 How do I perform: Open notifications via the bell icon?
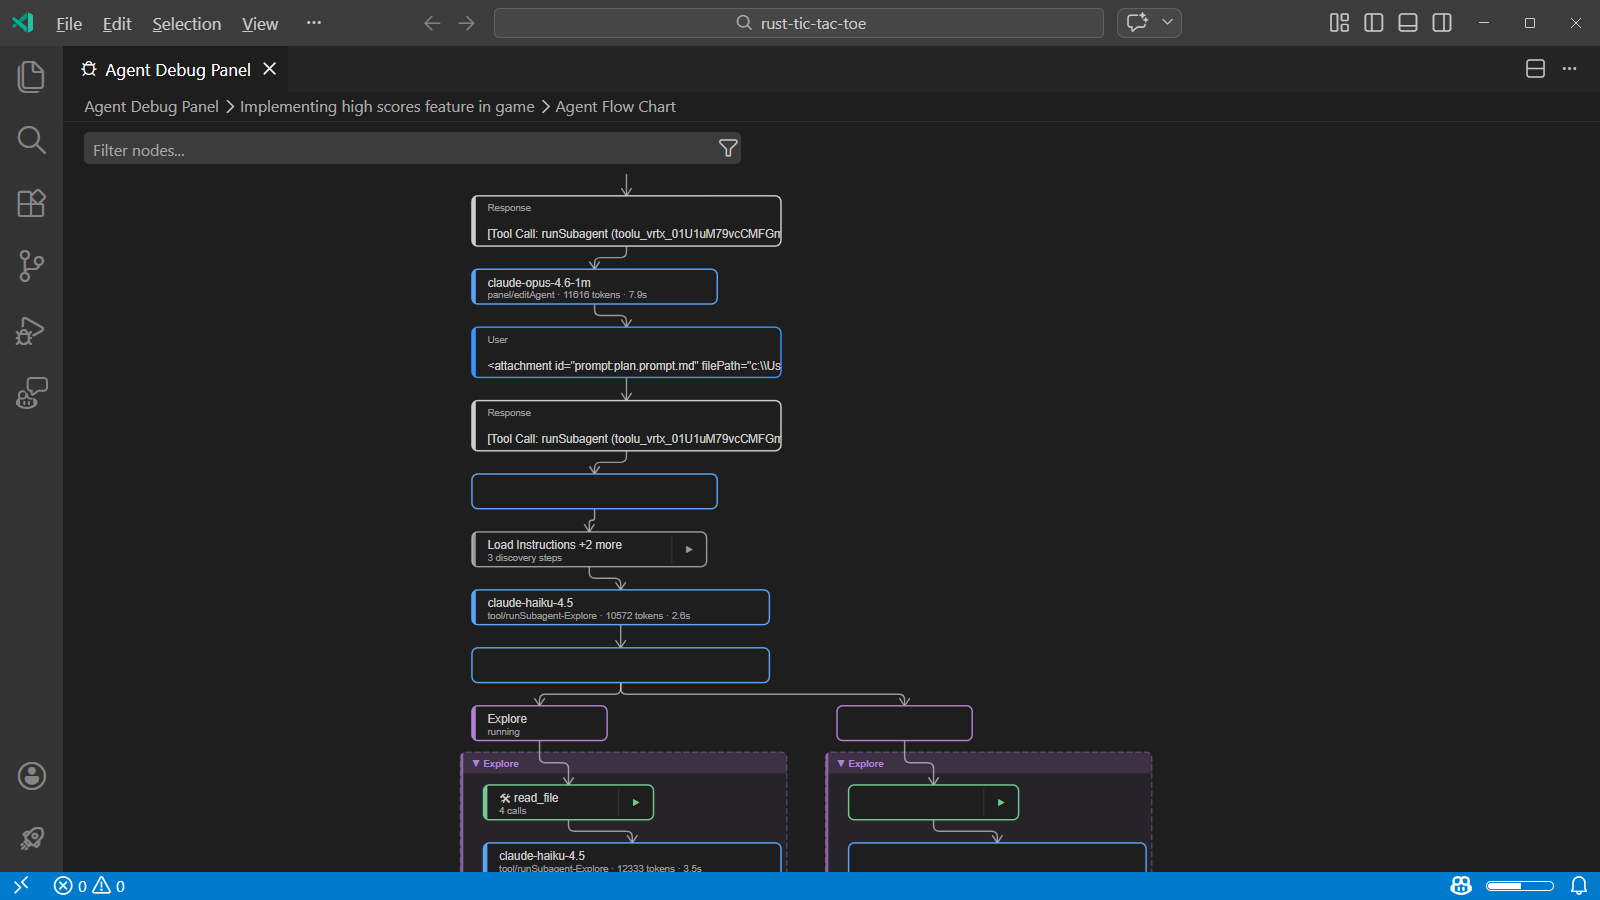pos(1578,885)
